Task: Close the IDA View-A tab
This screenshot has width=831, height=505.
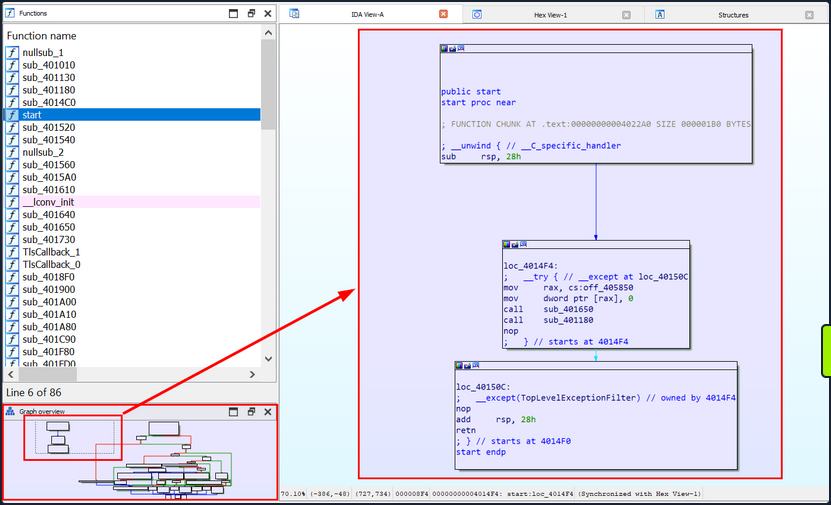Action: click(x=443, y=14)
